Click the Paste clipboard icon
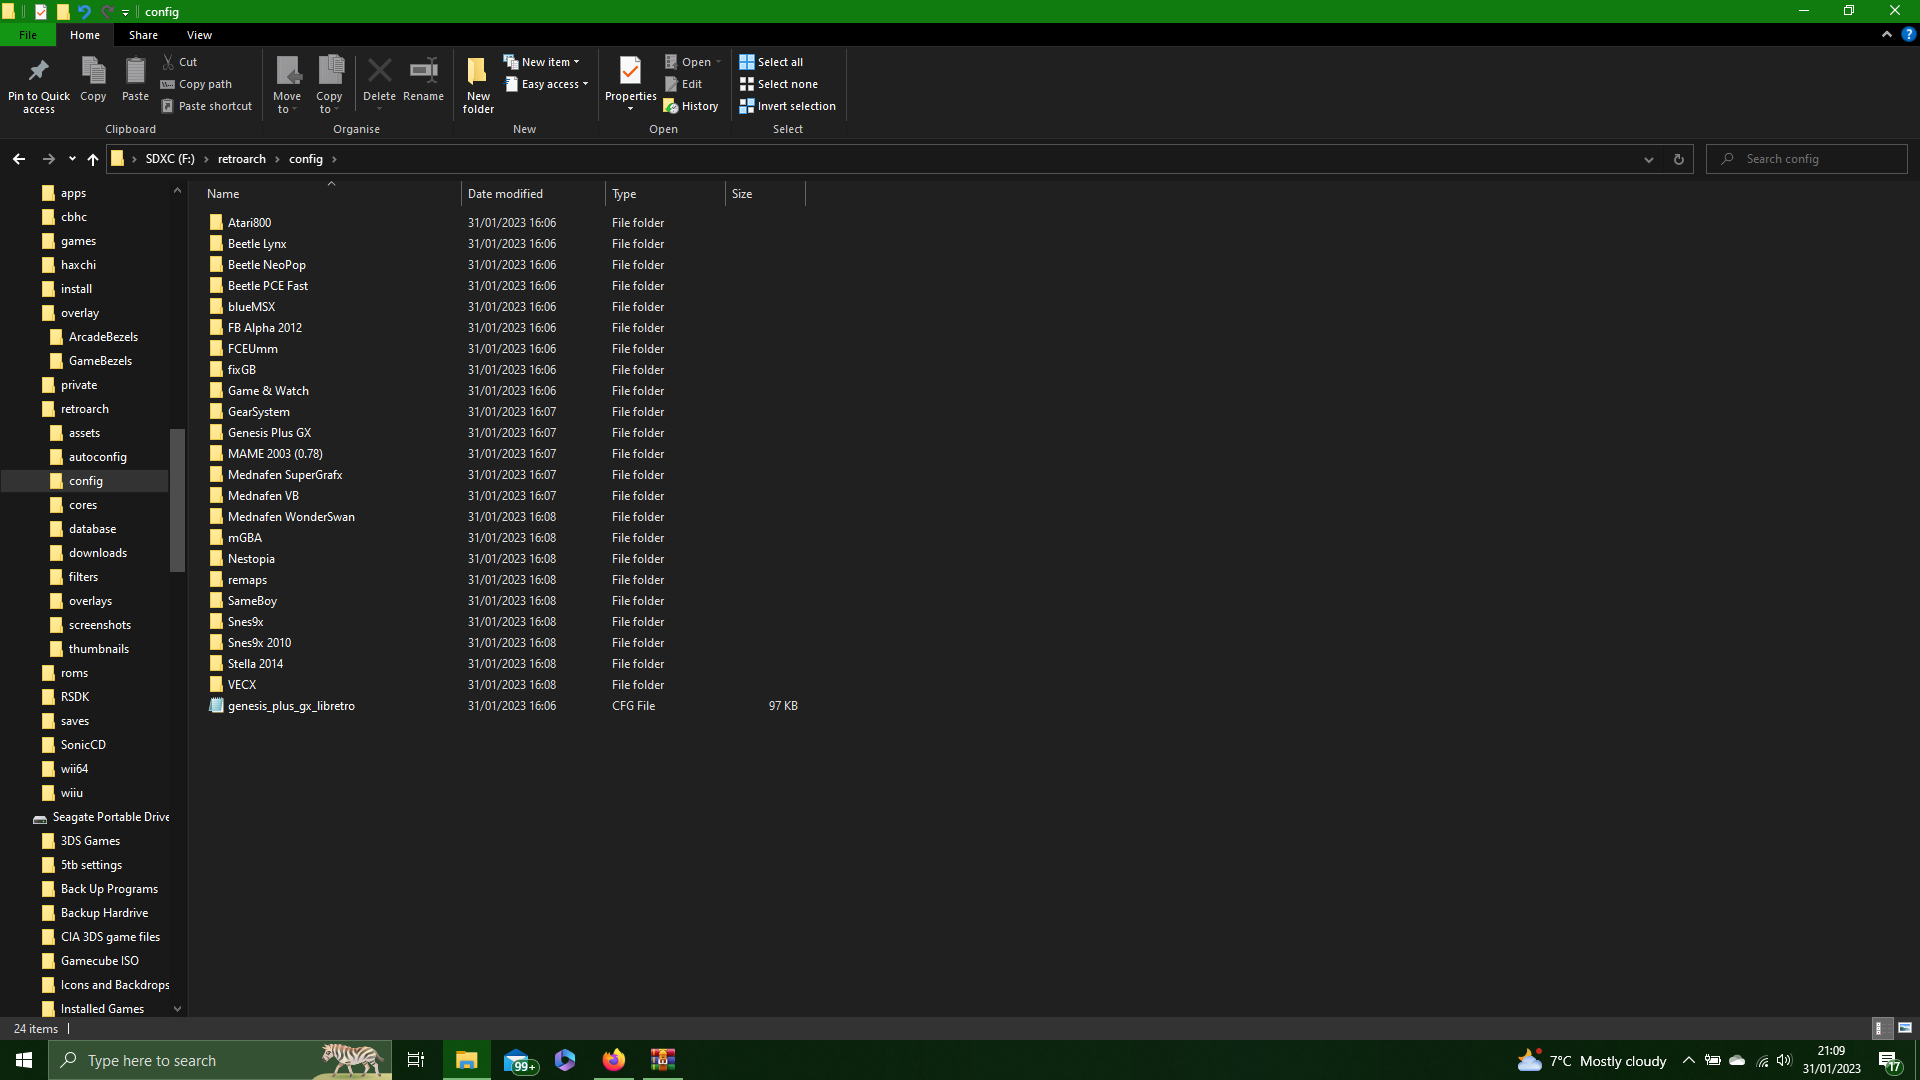The height and width of the screenshot is (1080, 1920). tap(135, 80)
